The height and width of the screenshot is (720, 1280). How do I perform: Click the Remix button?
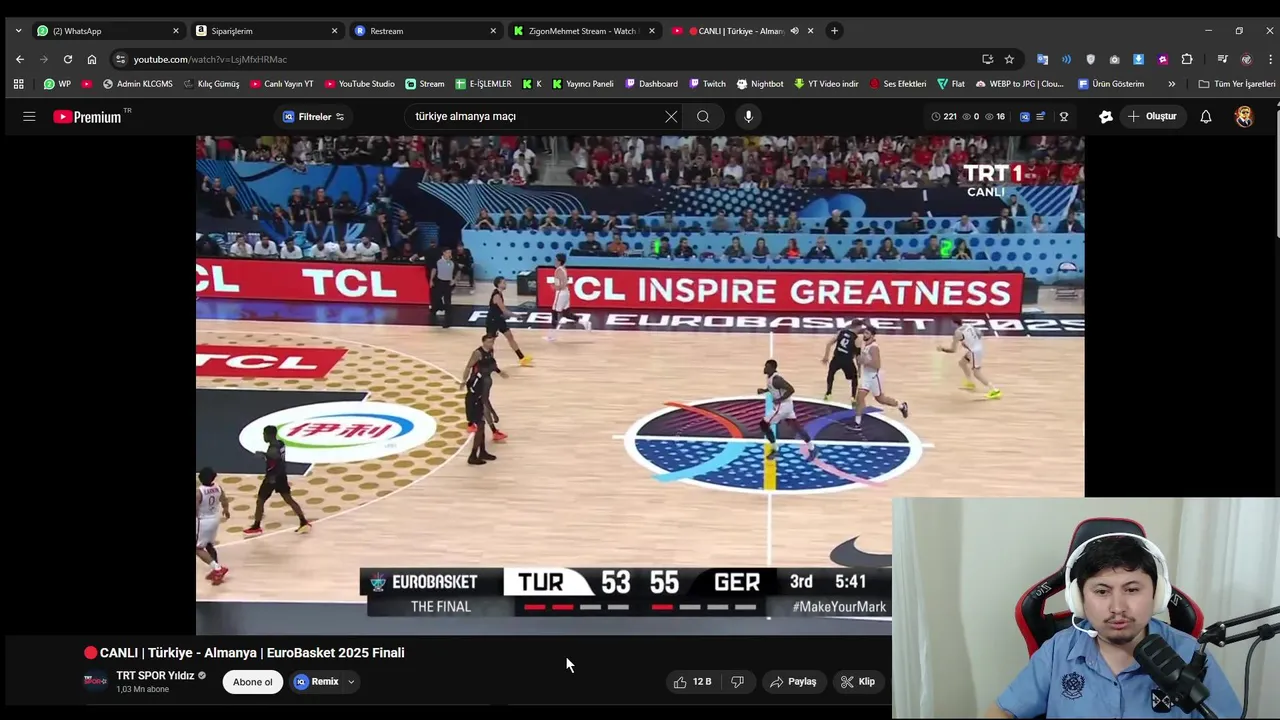[x=317, y=682]
